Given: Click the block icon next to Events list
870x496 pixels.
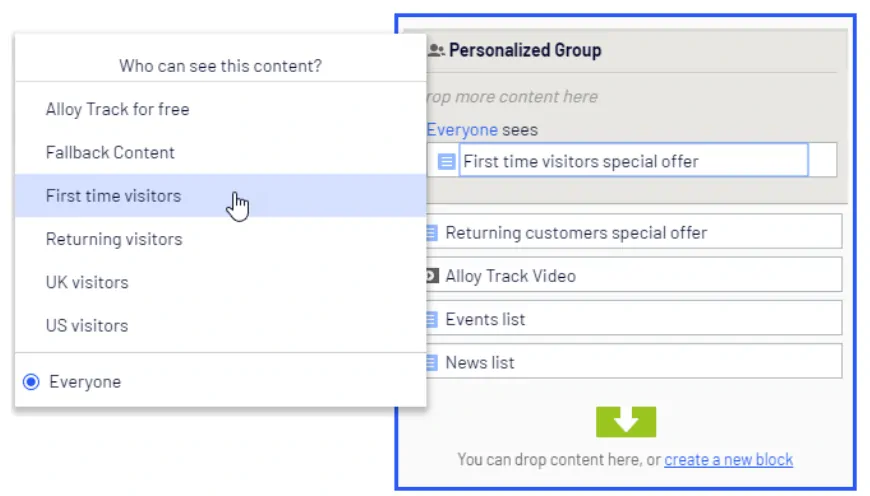Looking at the screenshot, I should click(432, 319).
